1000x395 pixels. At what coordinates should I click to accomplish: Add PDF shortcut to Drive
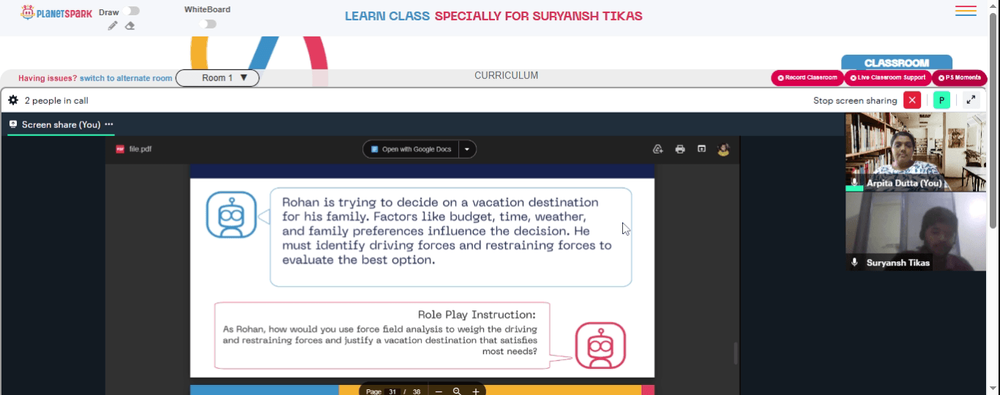coord(658,149)
